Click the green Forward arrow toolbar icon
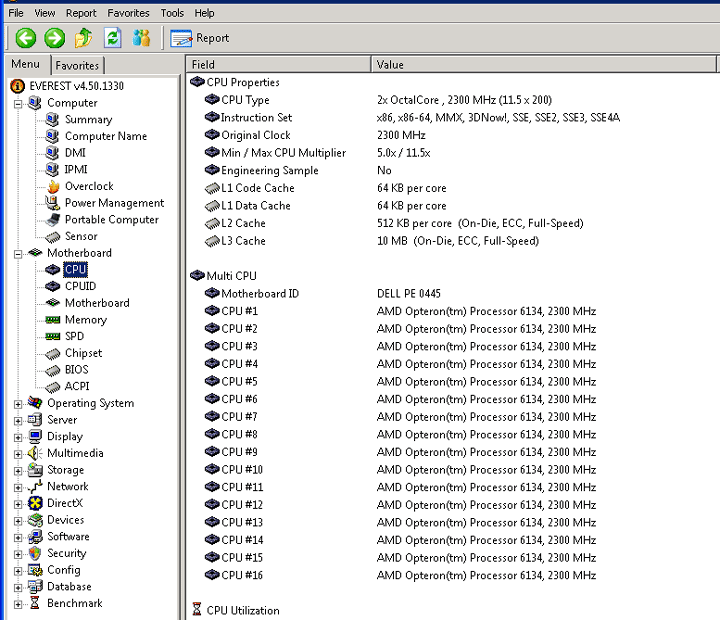Image resolution: width=720 pixels, height=620 pixels. pos(55,38)
